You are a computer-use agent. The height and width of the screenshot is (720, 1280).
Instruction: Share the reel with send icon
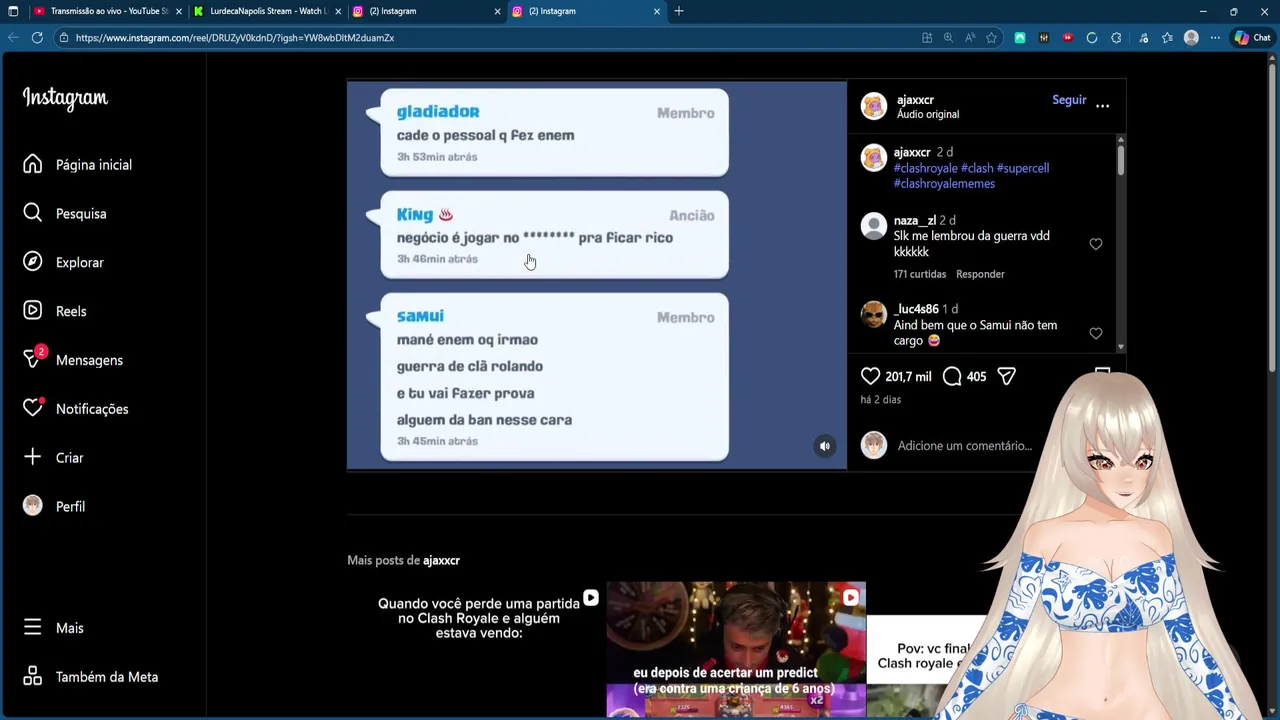point(1006,376)
